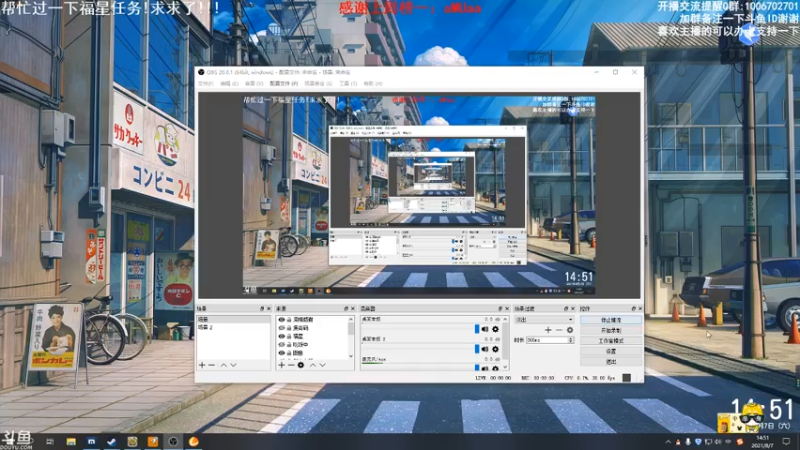This screenshot has width=800, height=450.
Task: Toggle the lock on the top source
Action: (289, 320)
